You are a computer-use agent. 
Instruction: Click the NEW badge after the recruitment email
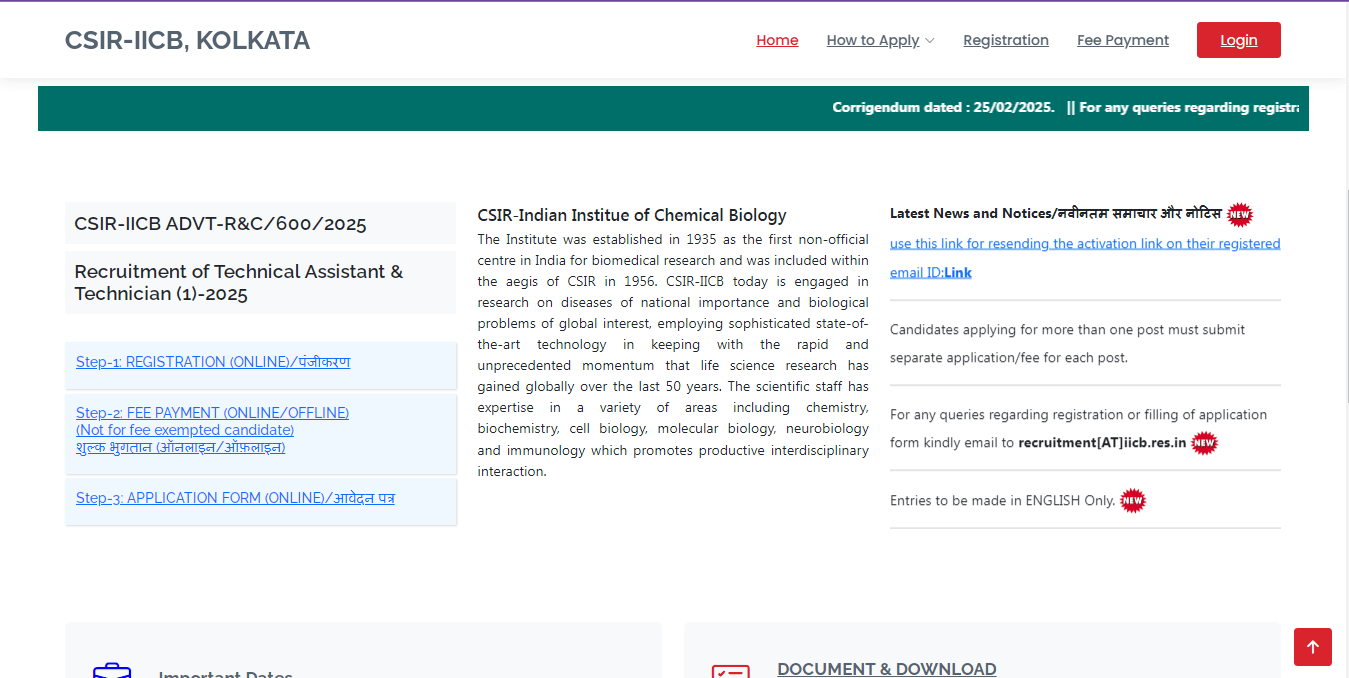[x=1204, y=443]
